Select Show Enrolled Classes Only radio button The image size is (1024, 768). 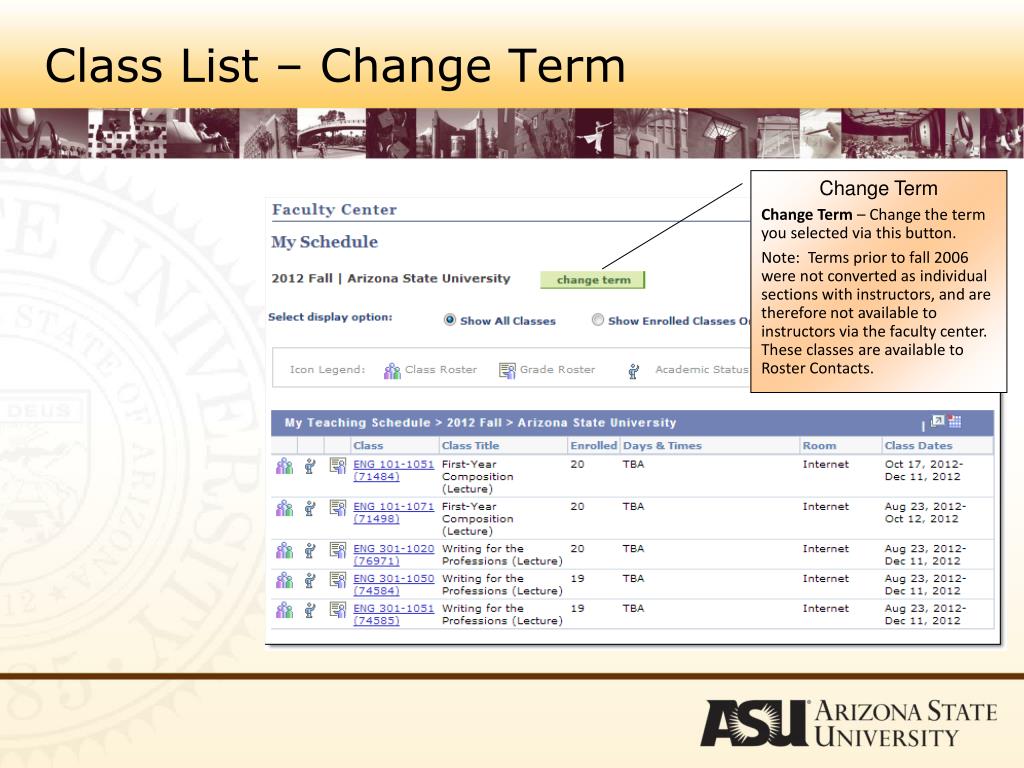pos(598,320)
